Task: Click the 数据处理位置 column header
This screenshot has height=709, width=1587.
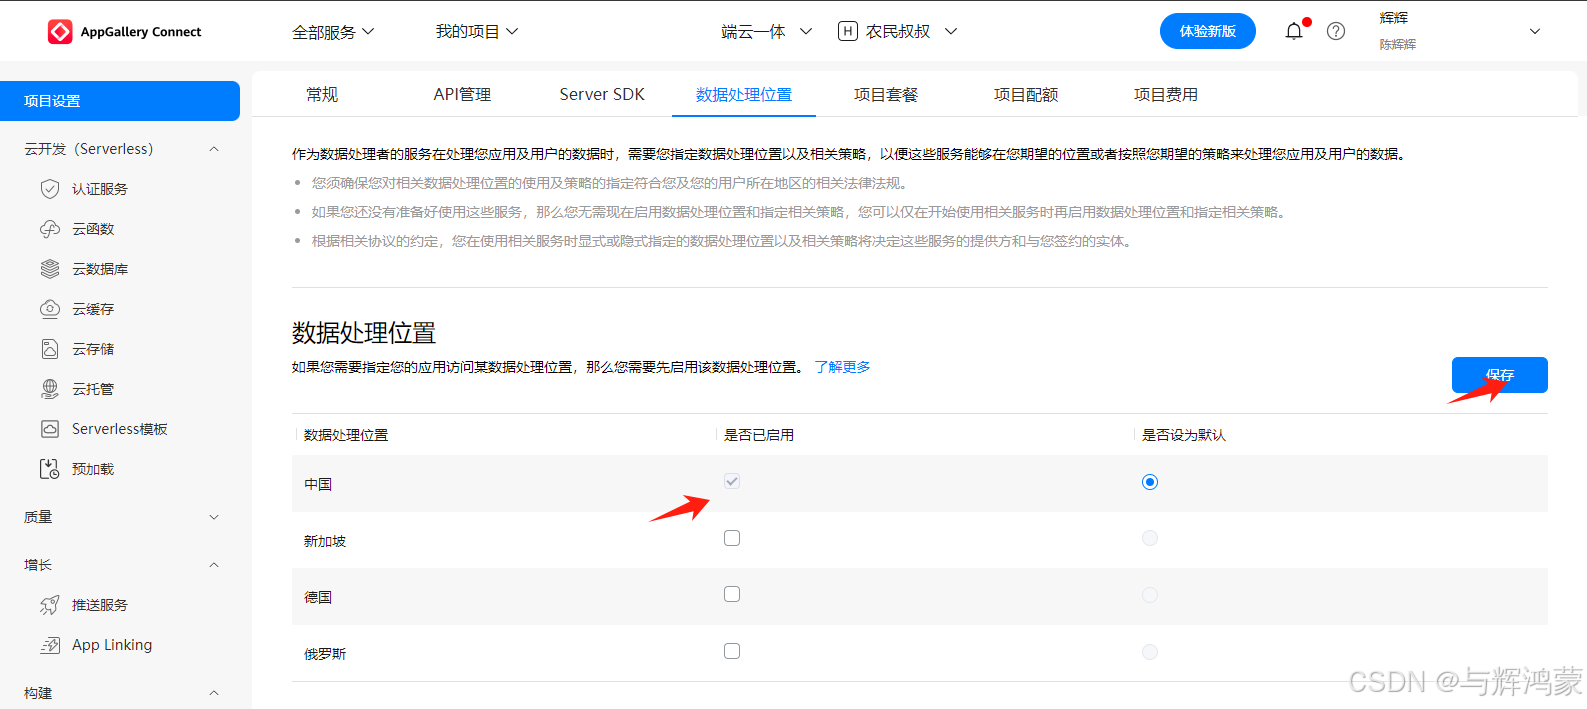Action: [x=346, y=435]
